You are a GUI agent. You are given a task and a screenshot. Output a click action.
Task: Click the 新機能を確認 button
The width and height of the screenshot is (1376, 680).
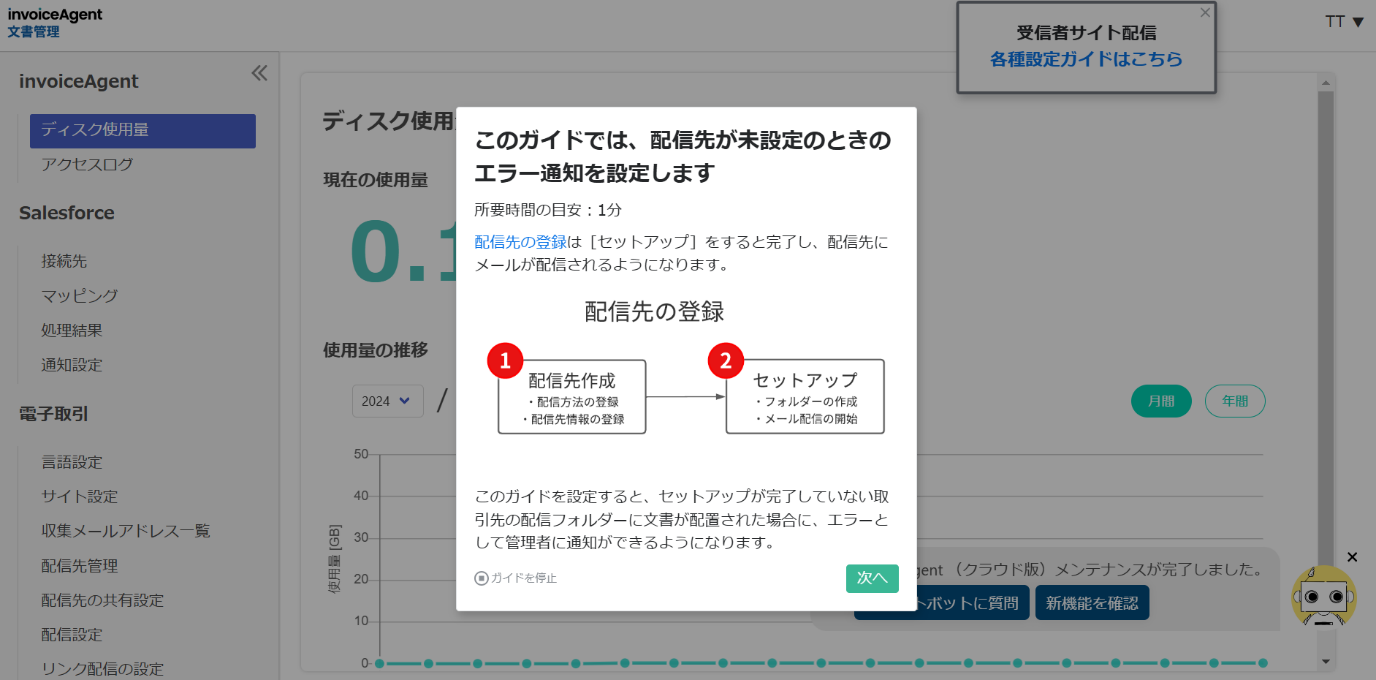pos(1092,603)
